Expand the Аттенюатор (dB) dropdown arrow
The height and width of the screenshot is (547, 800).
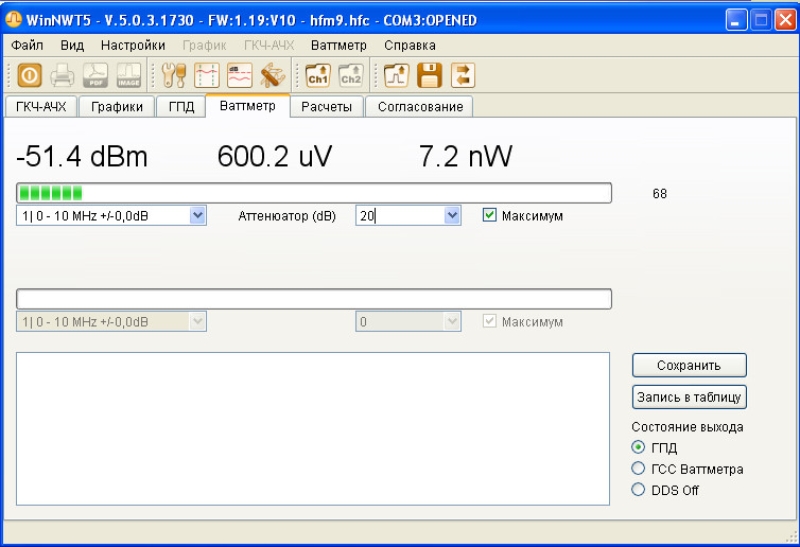[452, 215]
